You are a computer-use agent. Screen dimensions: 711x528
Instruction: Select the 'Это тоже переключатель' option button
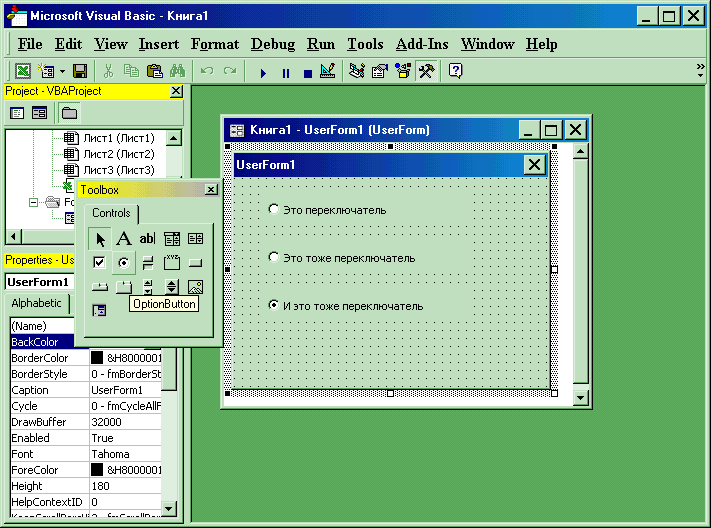[x=342, y=258]
